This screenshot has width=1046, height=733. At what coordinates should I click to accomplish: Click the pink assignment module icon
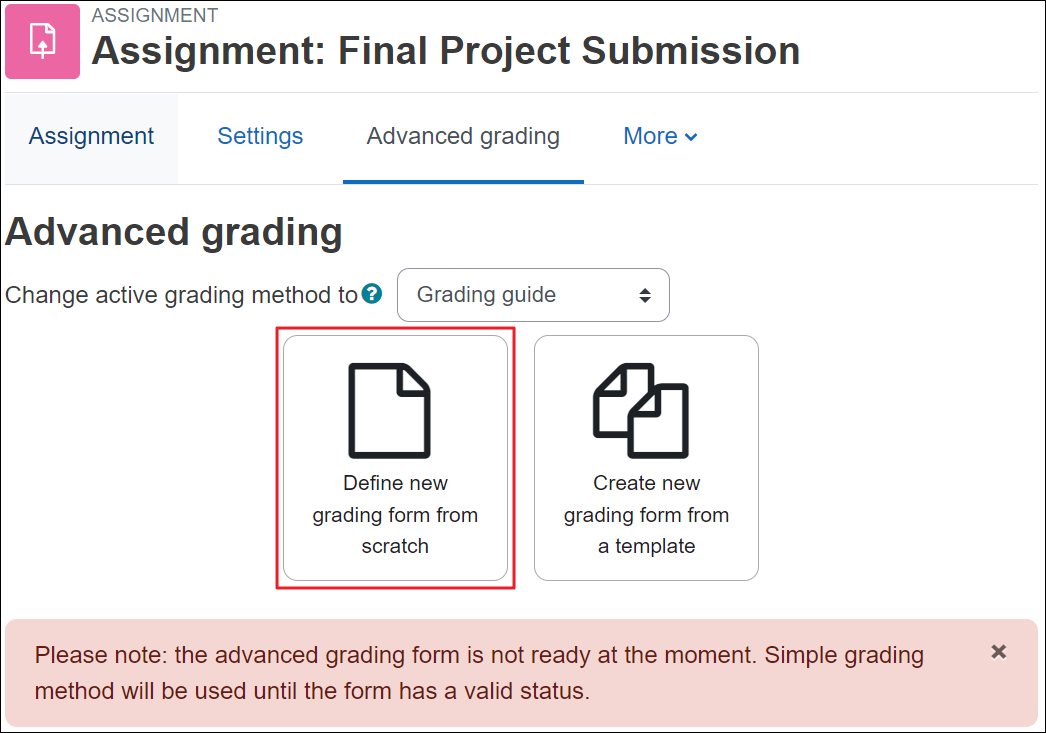tap(42, 41)
